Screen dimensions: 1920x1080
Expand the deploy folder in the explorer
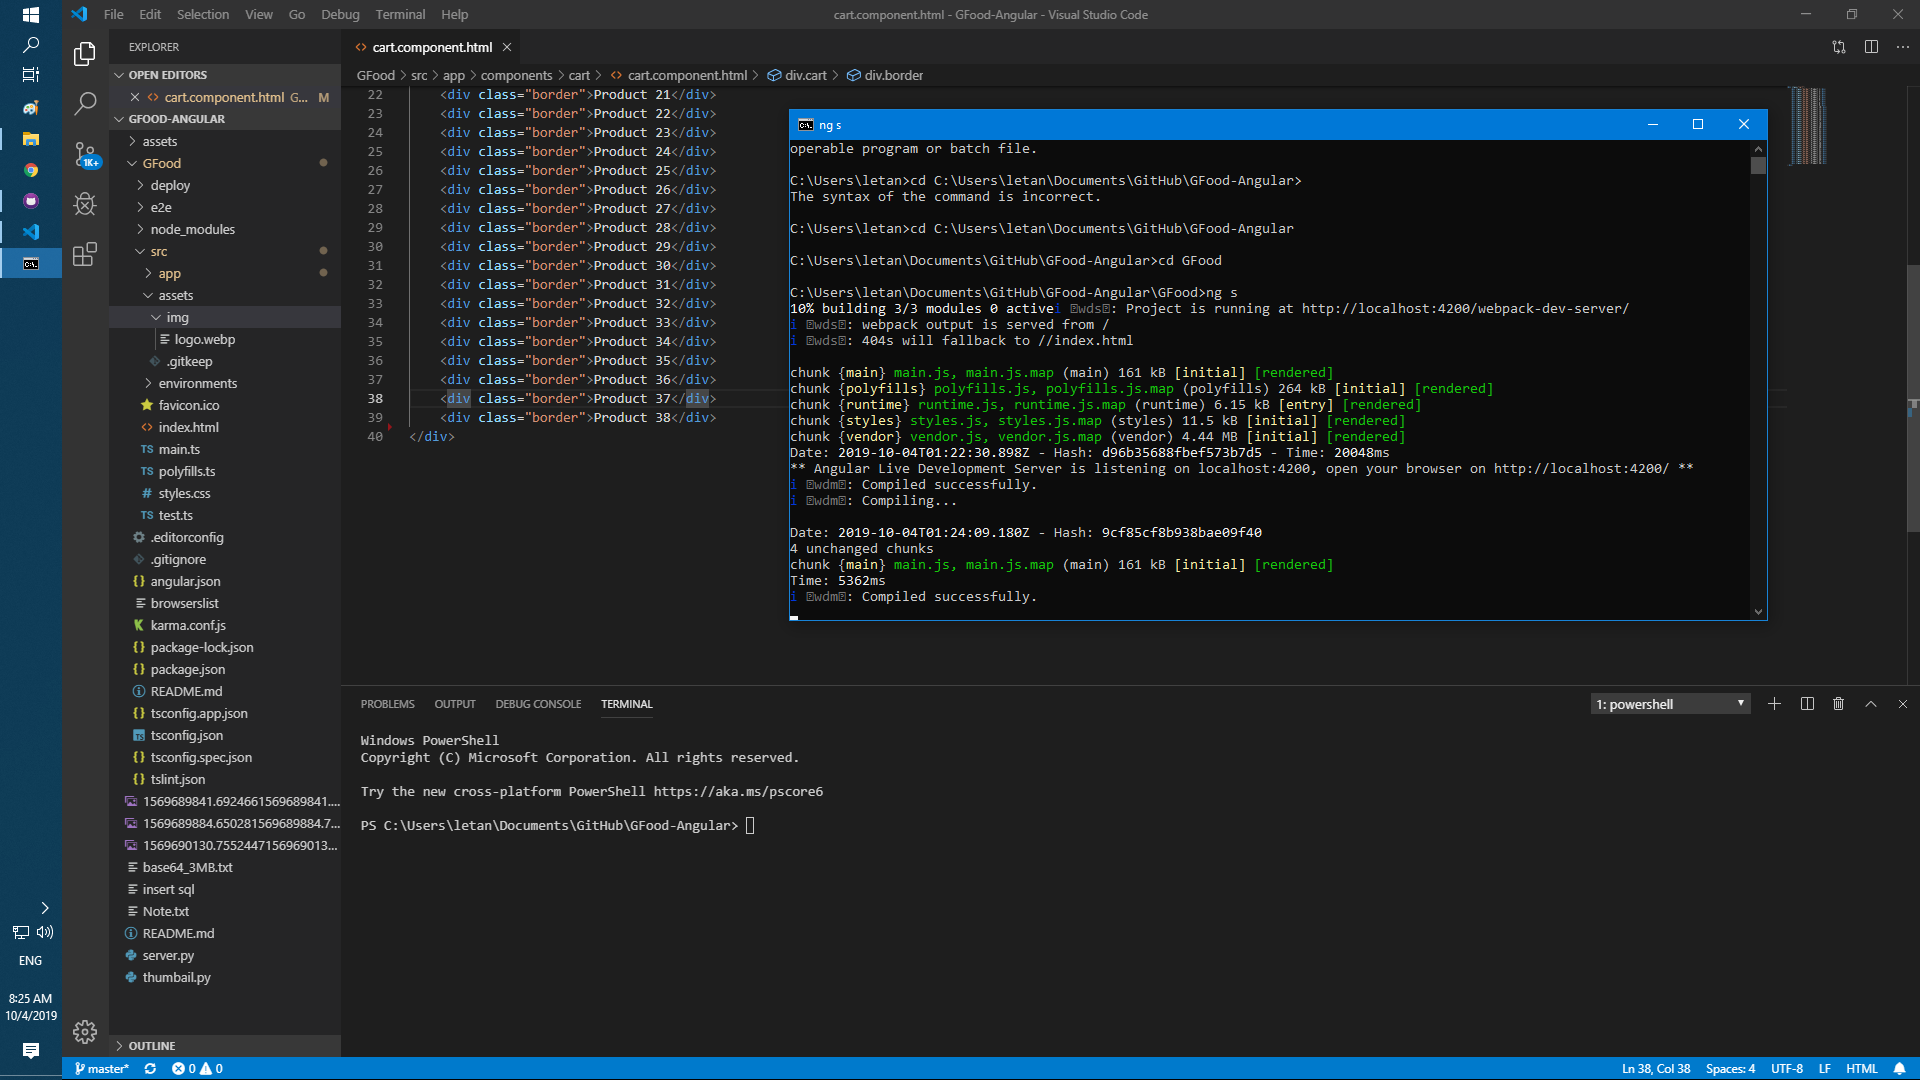click(x=169, y=185)
